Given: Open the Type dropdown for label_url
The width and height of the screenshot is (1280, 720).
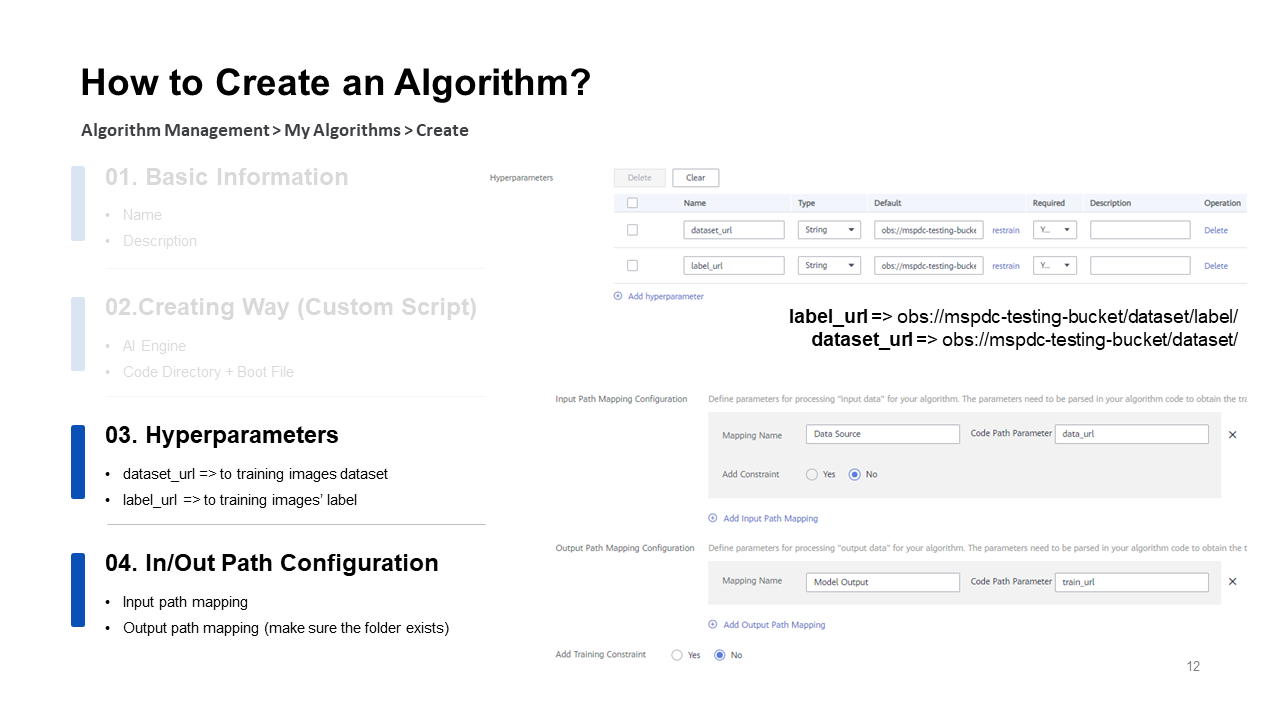Looking at the screenshot, I should pos(829,266).
